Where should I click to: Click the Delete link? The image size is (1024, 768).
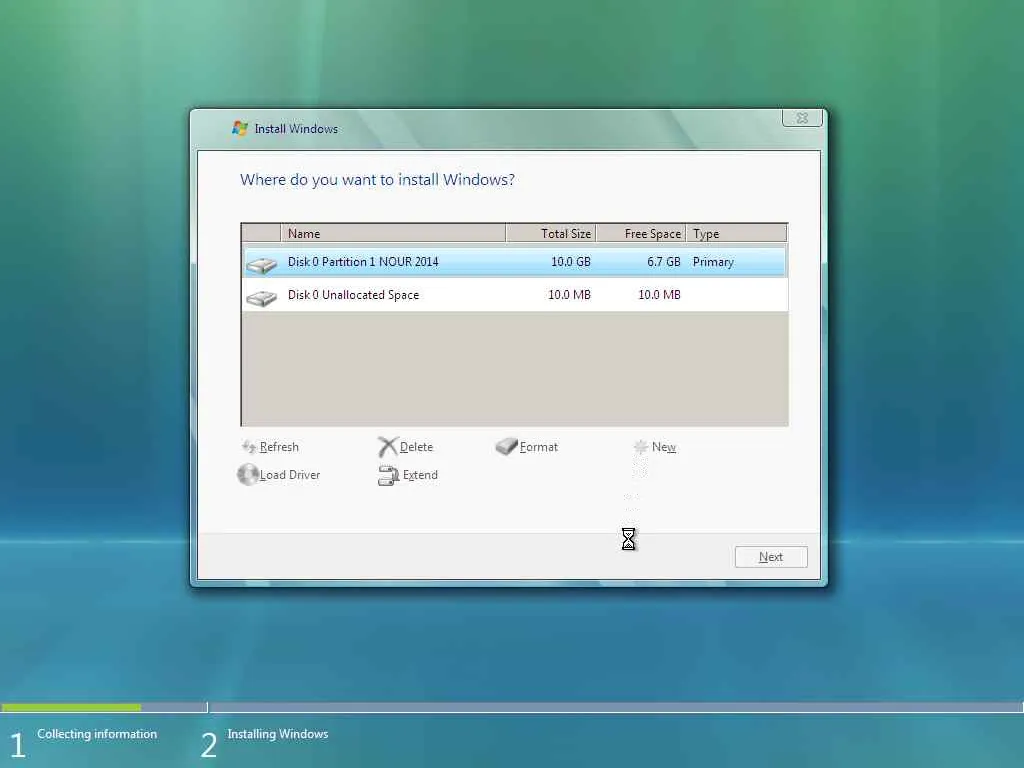(416, 447)
